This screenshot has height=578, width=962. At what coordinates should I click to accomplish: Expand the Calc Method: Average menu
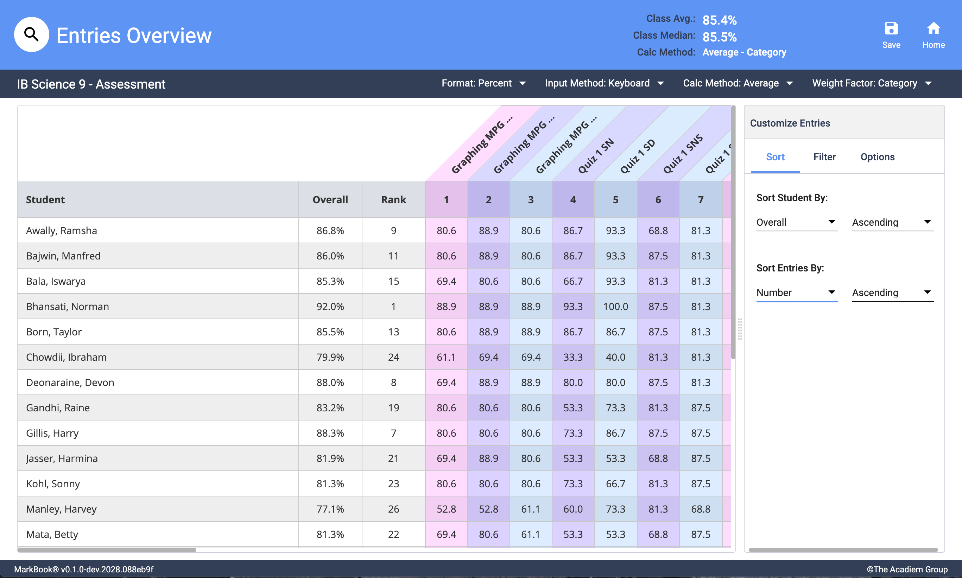tap(738, 84)
